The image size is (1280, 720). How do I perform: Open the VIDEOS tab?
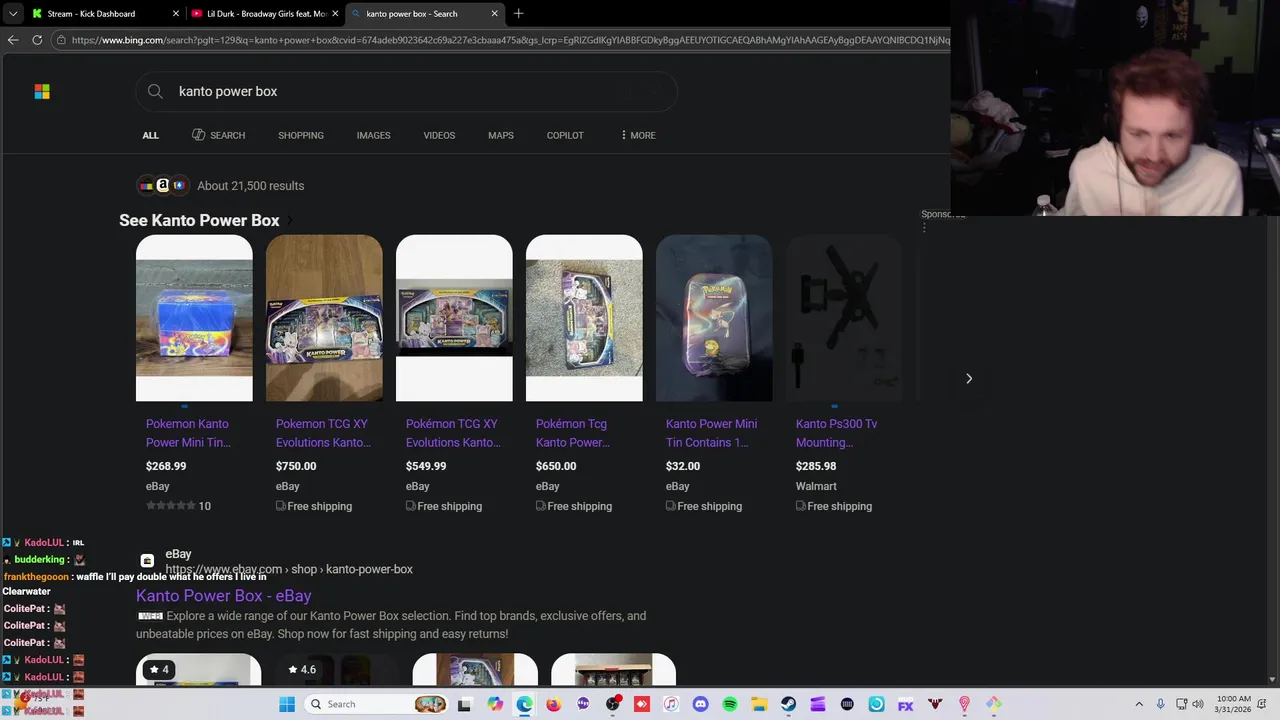click(439, 135)
